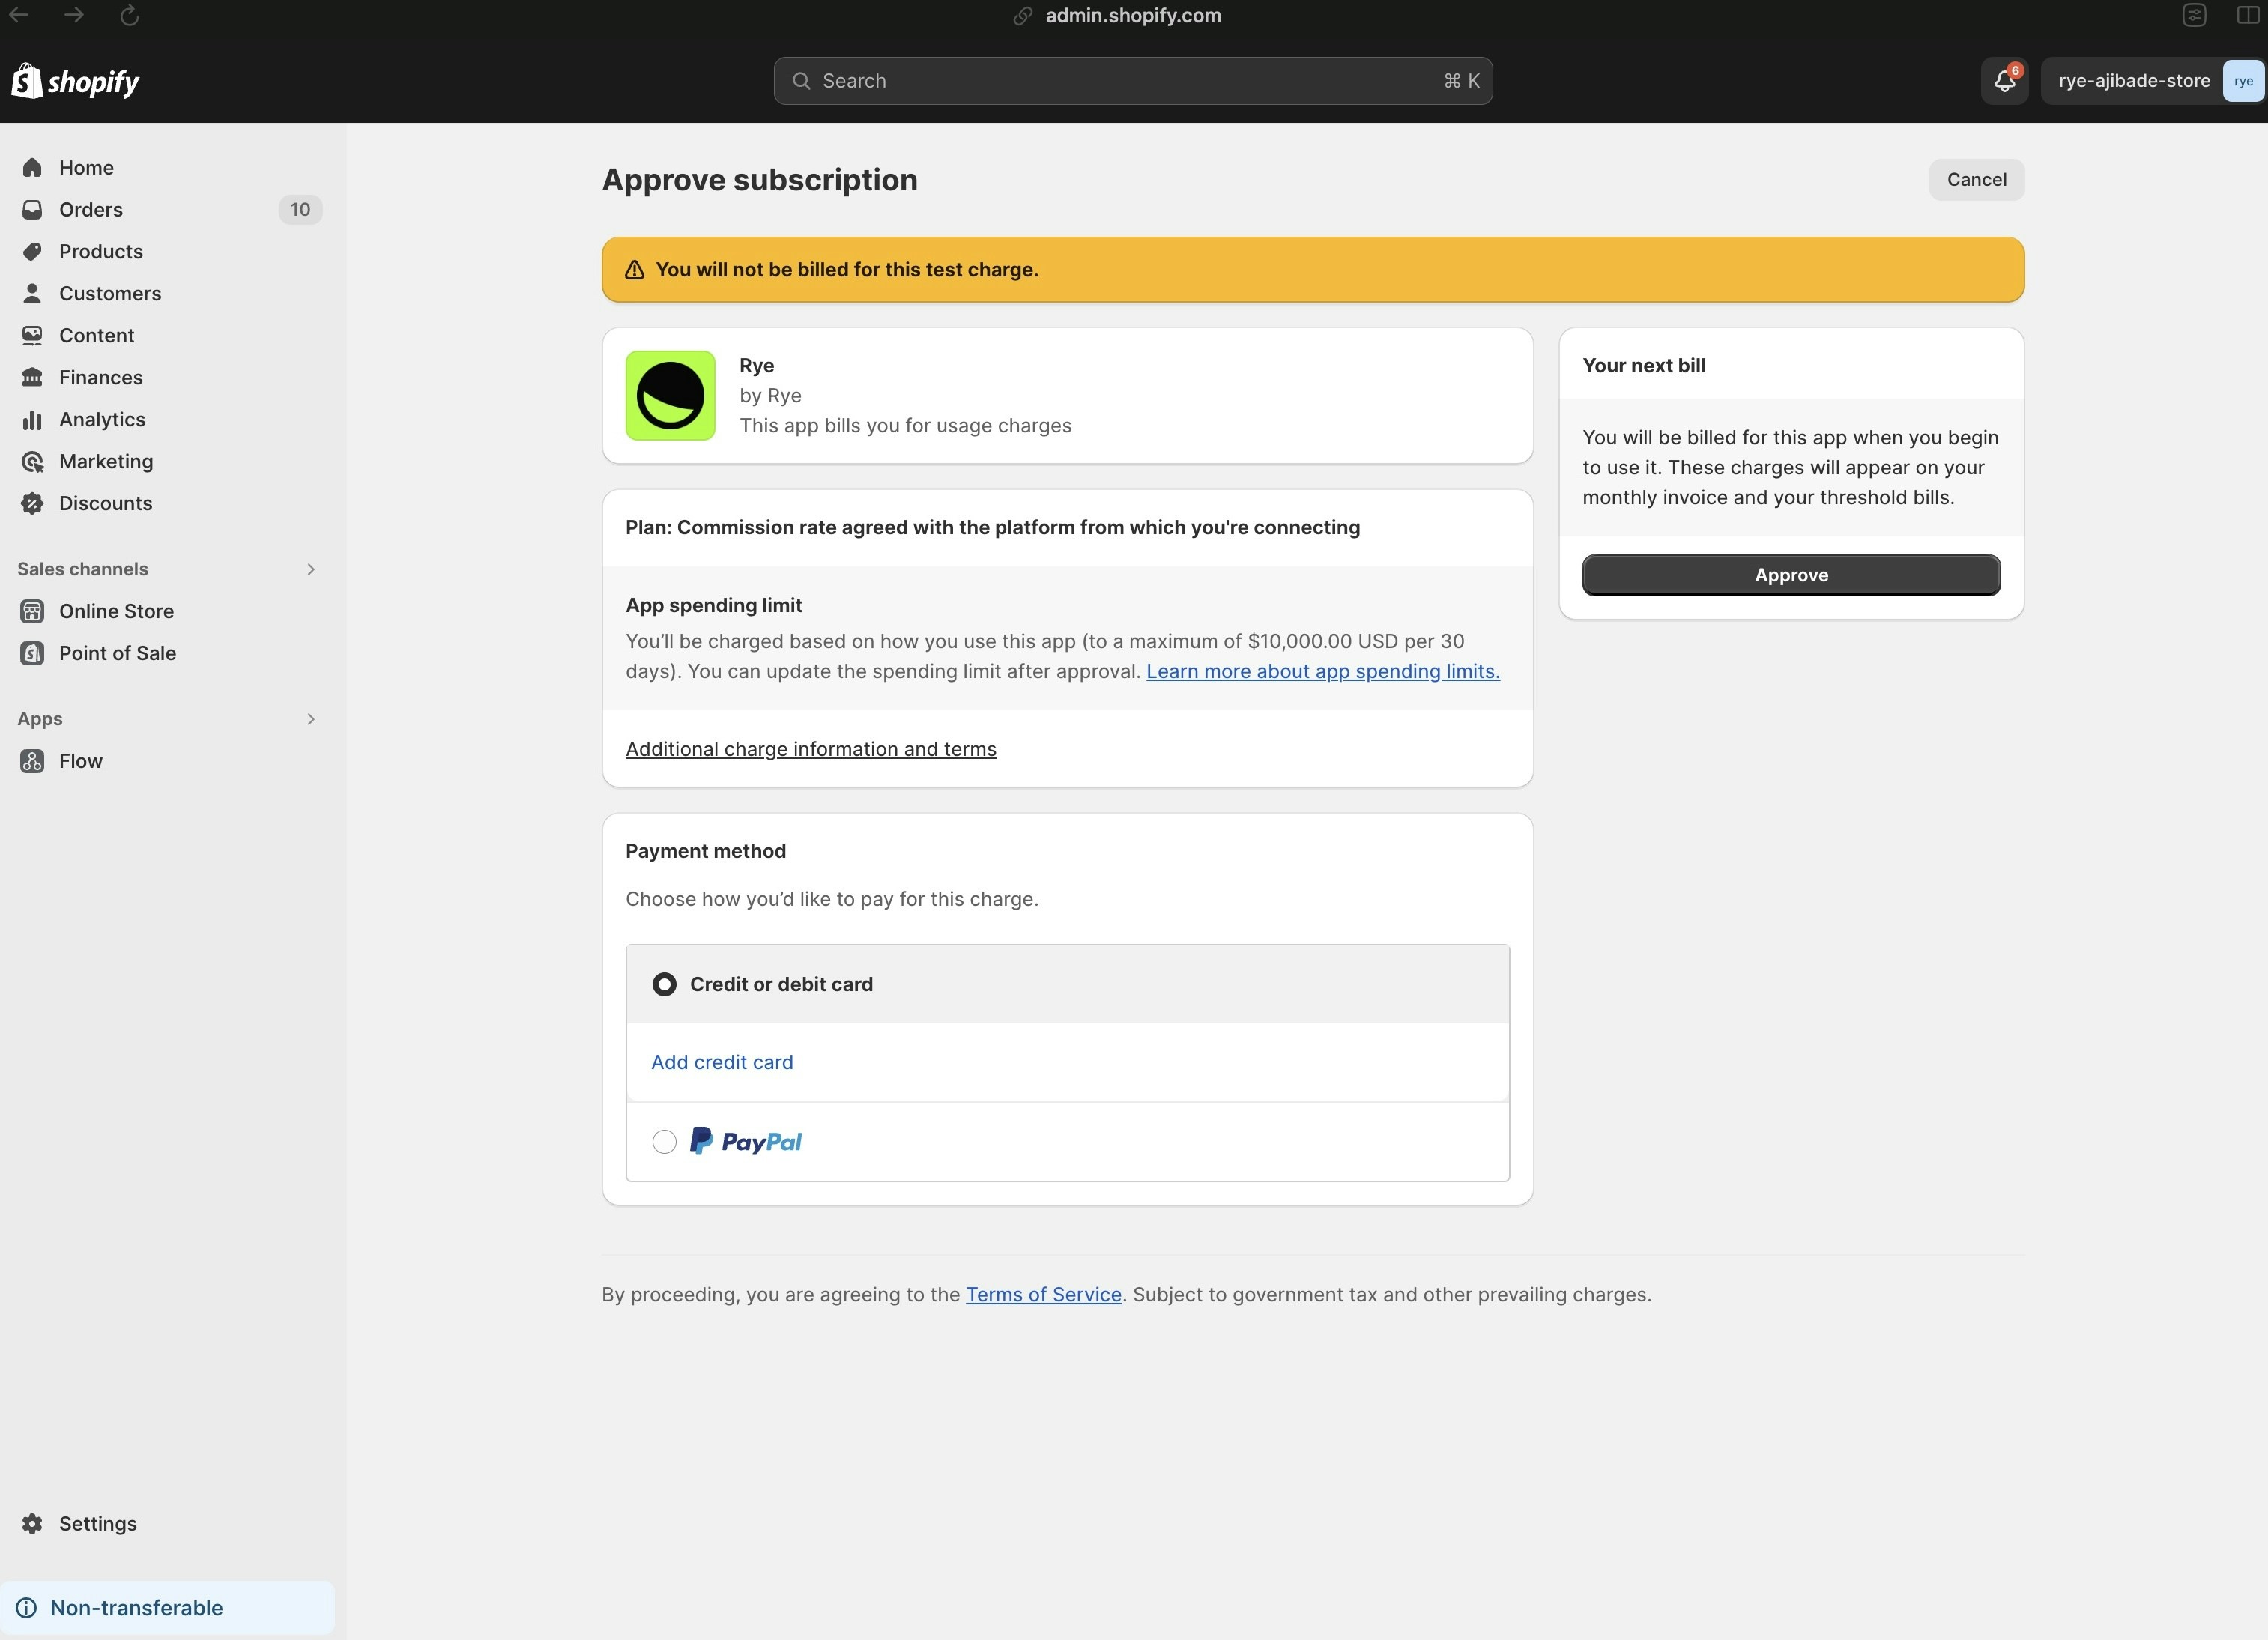Viewport: 2268px width, 1640px height.
Task: Click the Orders count badge 10
Action: tap(300, 209)
